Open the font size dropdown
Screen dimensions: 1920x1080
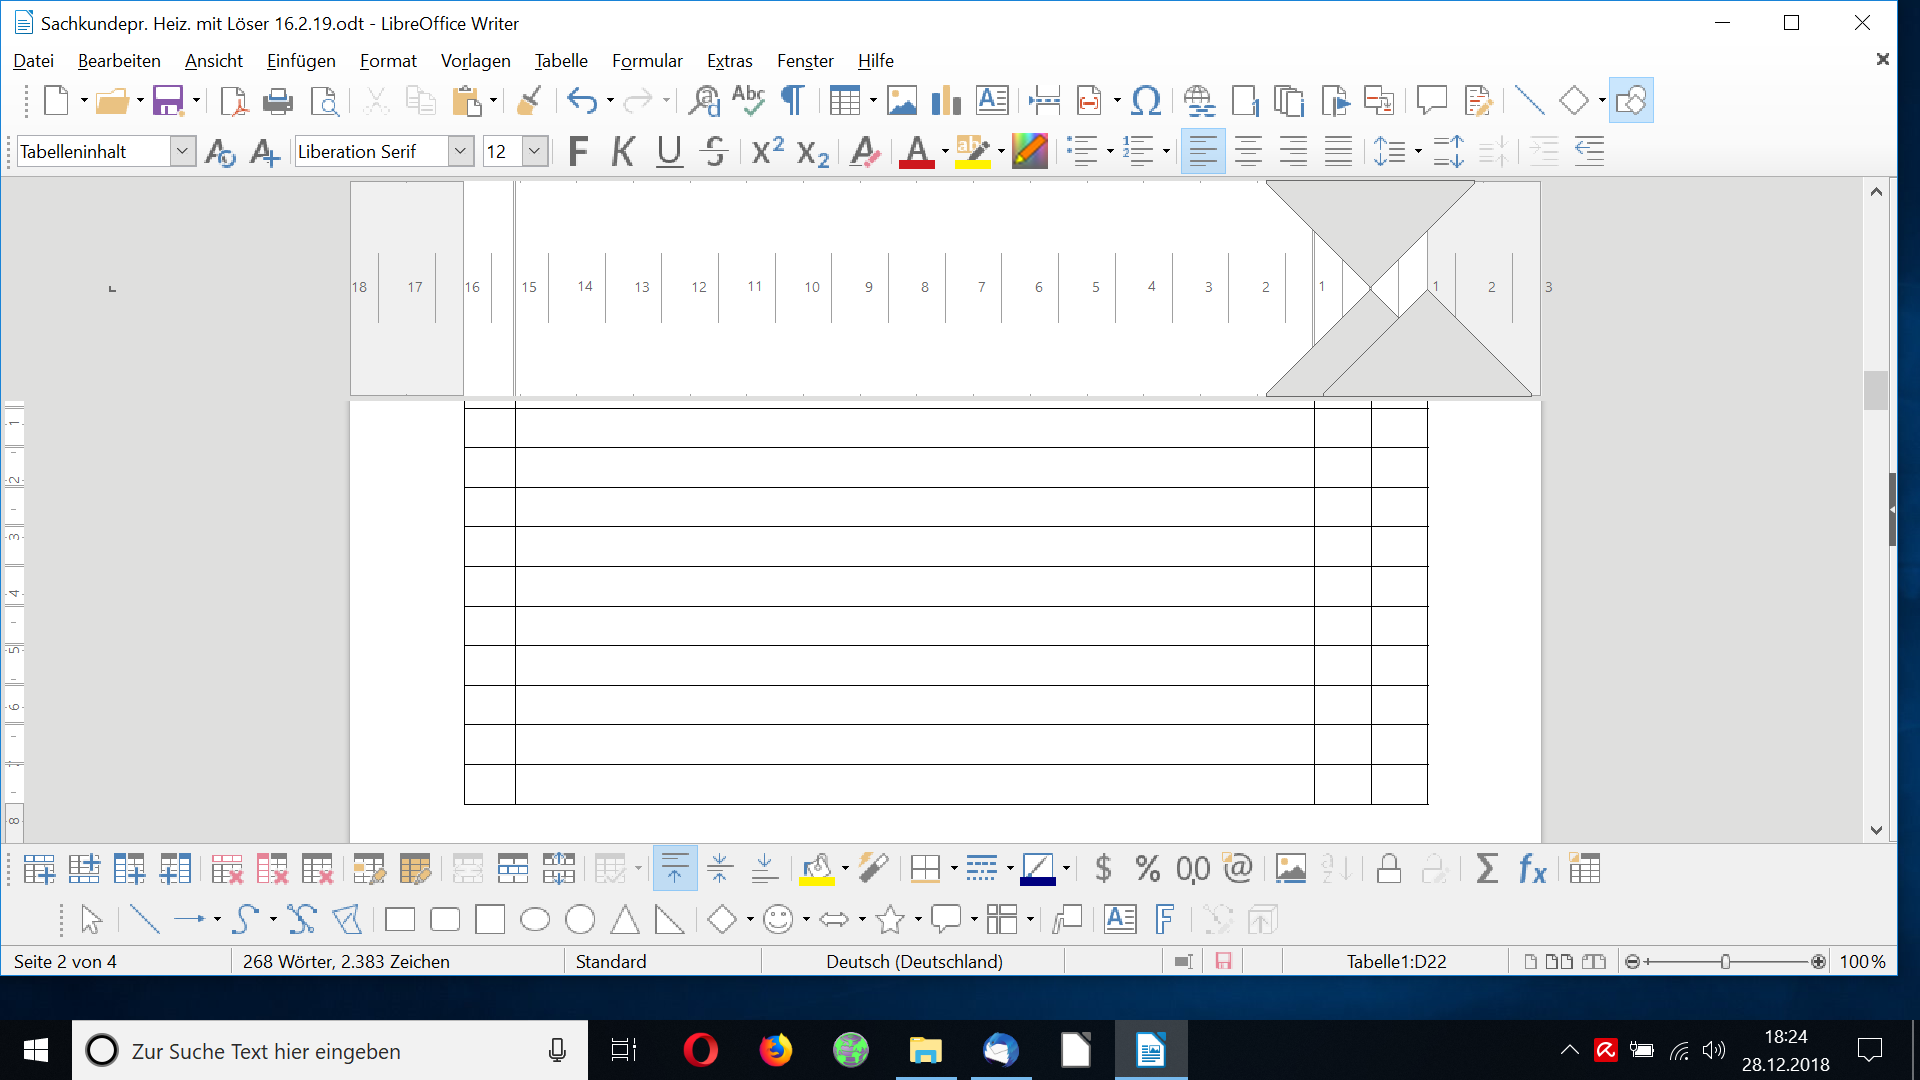pyautogui.click(x=536, y=151)
